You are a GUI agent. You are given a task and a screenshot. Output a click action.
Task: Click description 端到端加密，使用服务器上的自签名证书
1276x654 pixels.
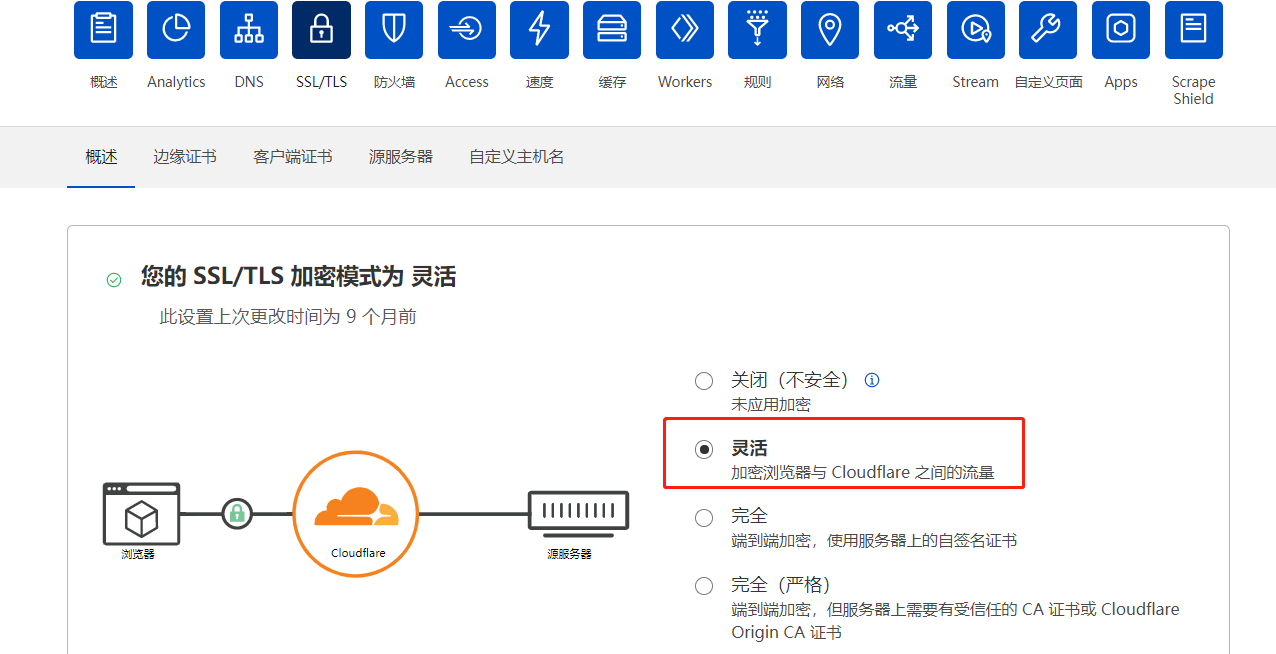(874, 541)
